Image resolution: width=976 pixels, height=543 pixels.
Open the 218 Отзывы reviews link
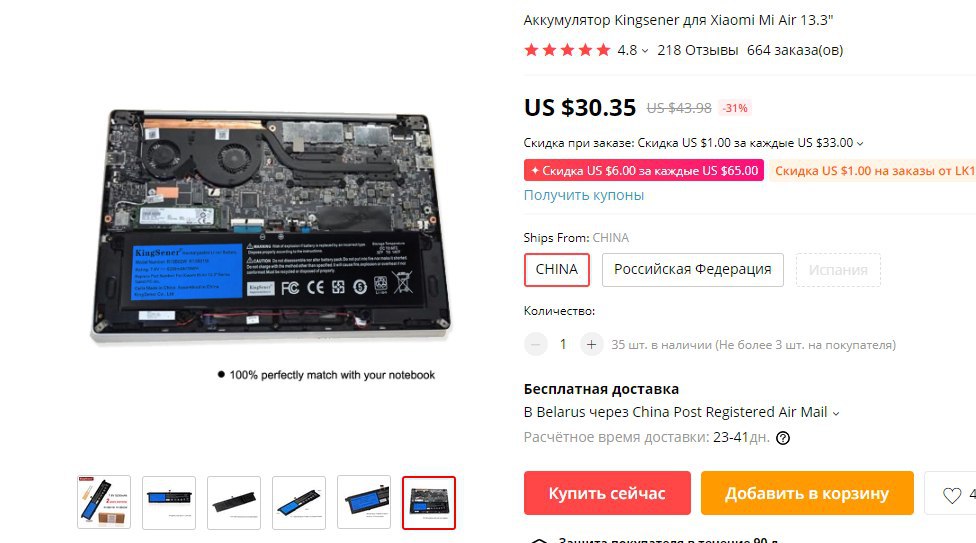pyautogui.click(x=698, y=50)
